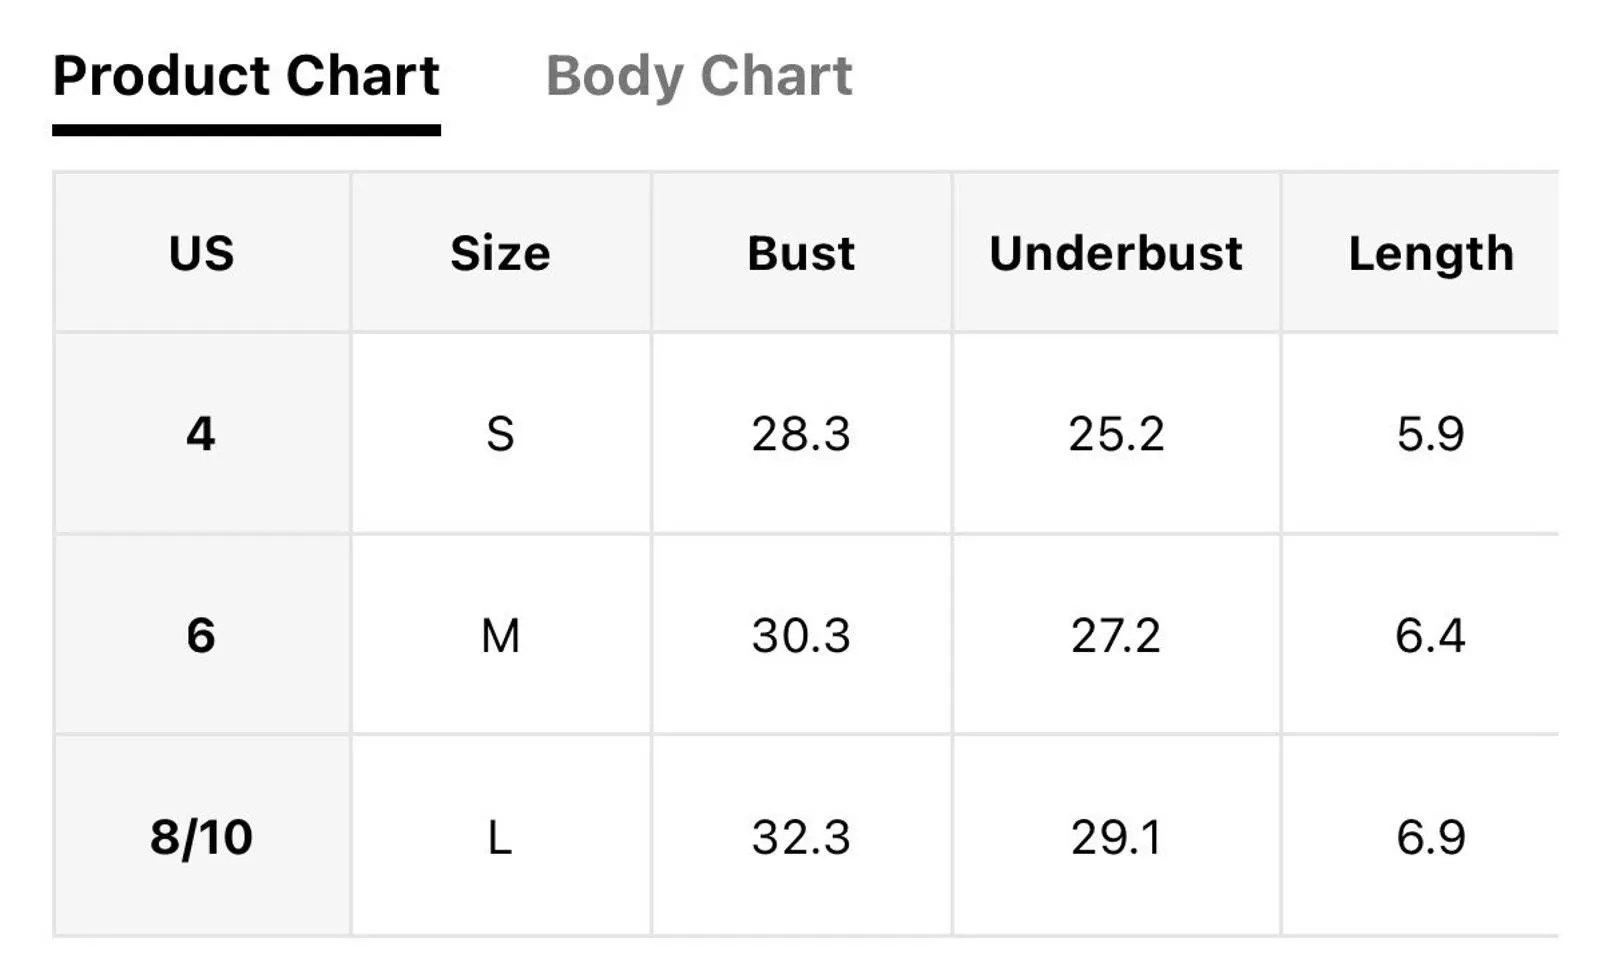The width and height of the screenshot is (1600, 962).
Task: Click the 6.4 length value
Action: pyautogui.click(x=1431, y=636)
